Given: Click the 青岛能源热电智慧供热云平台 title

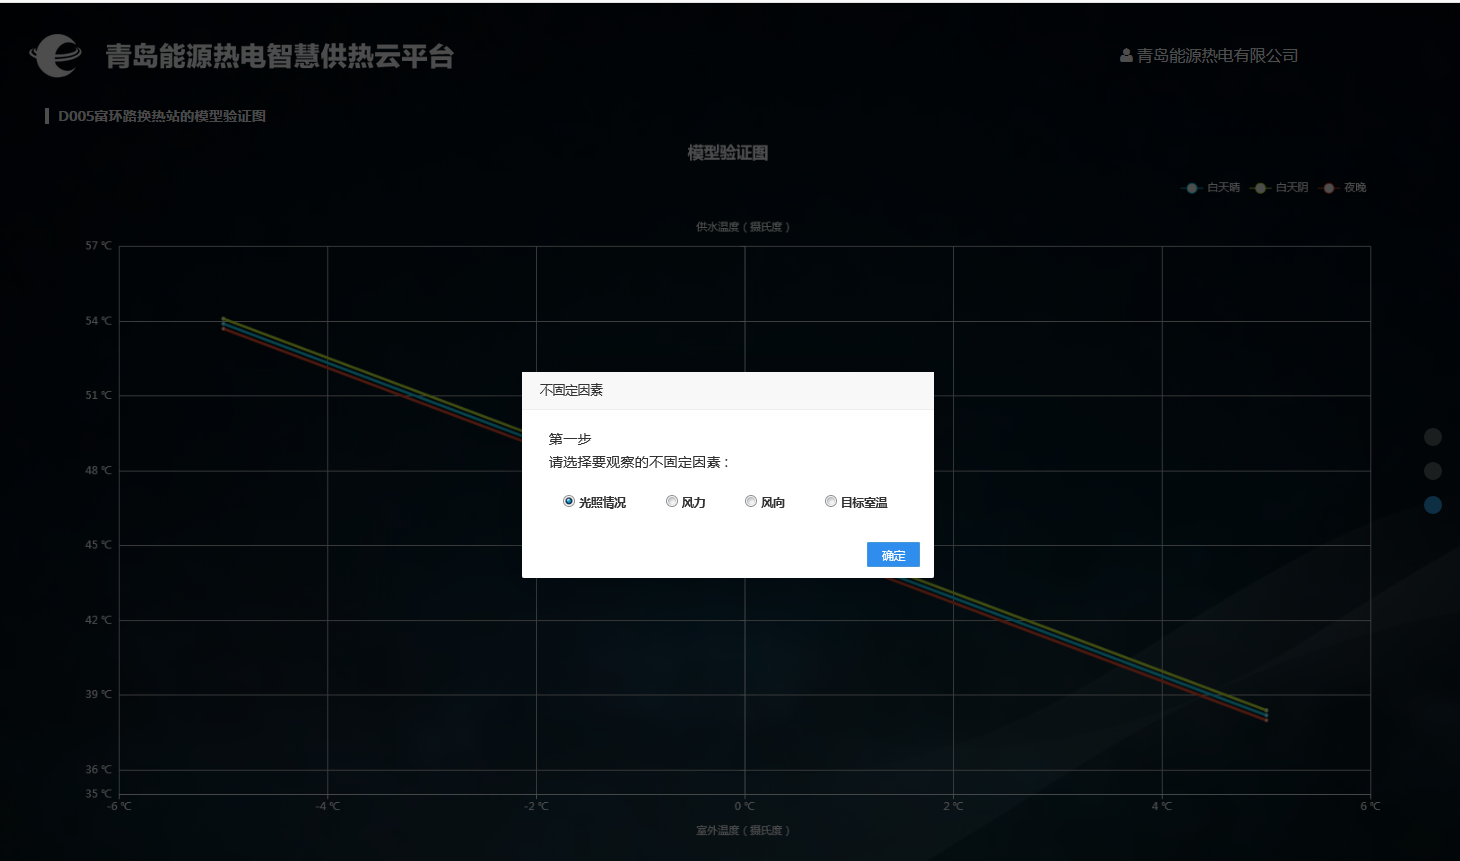Looking at the screenshot, I should [280, 56].
